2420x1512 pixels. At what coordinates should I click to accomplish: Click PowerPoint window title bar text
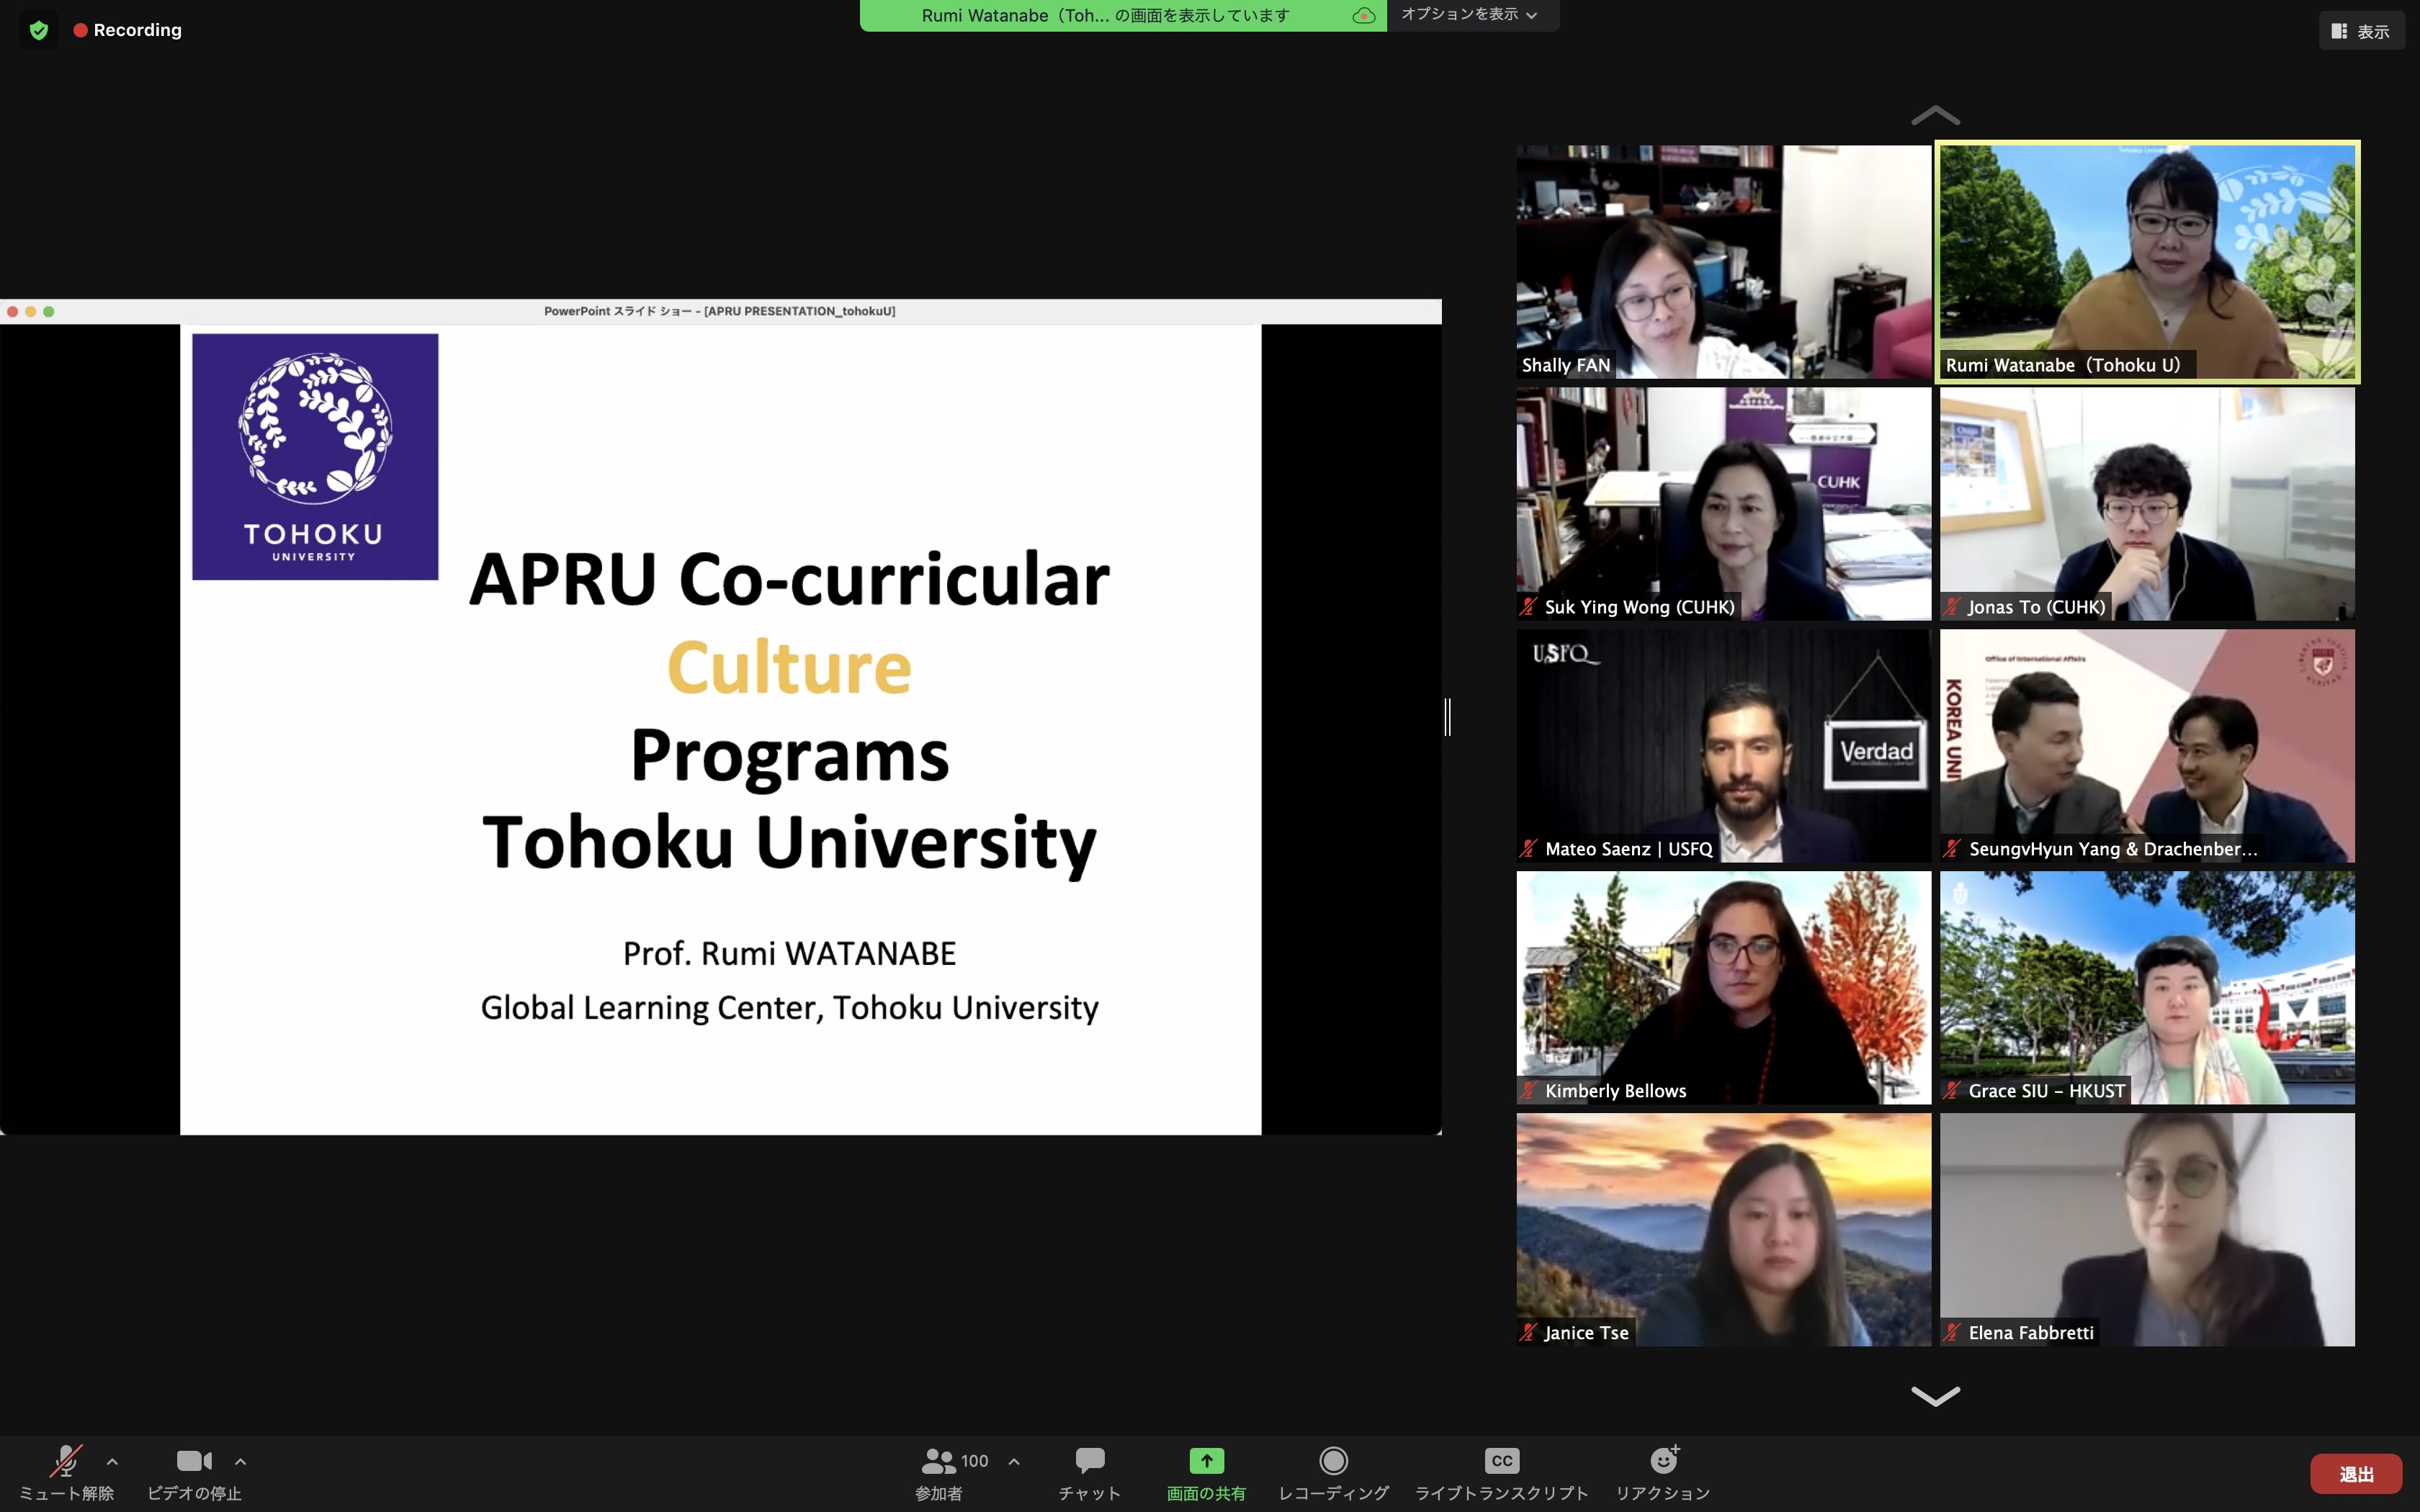click(719, 311)
